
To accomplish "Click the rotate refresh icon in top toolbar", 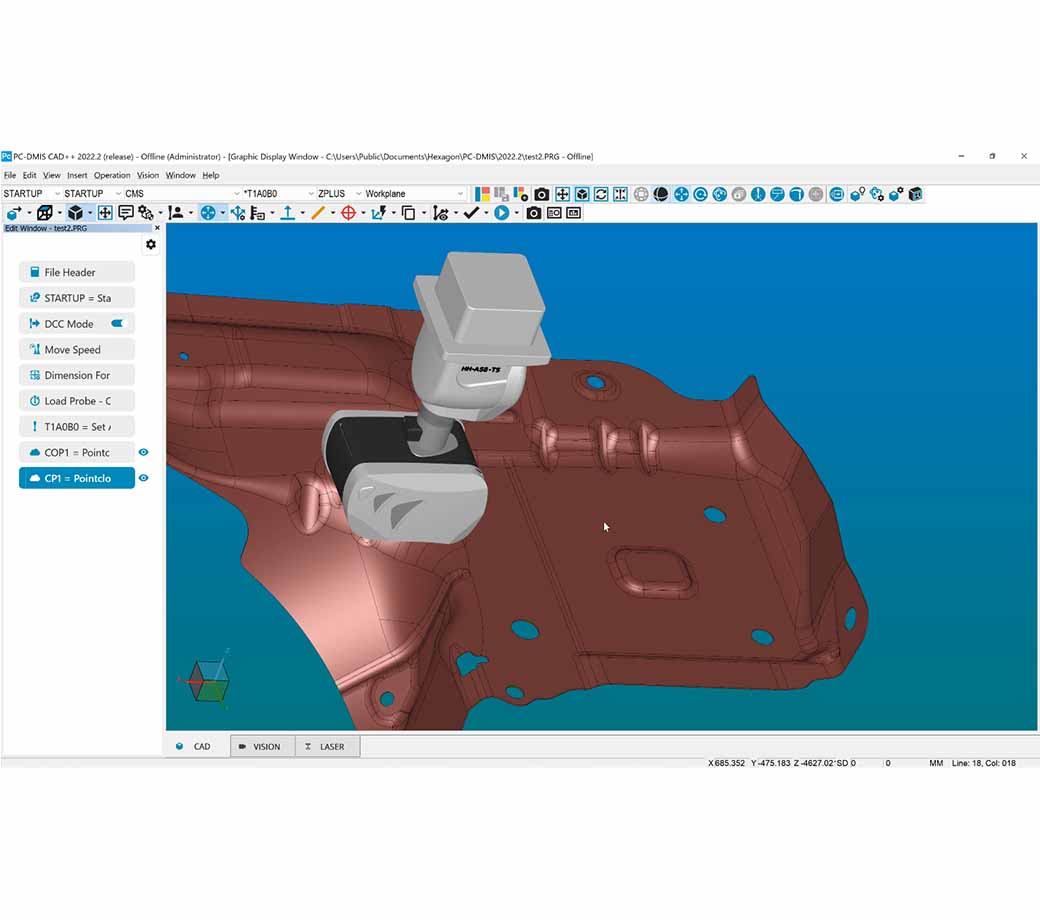I will pyautogui.click(x=601, y=194).
